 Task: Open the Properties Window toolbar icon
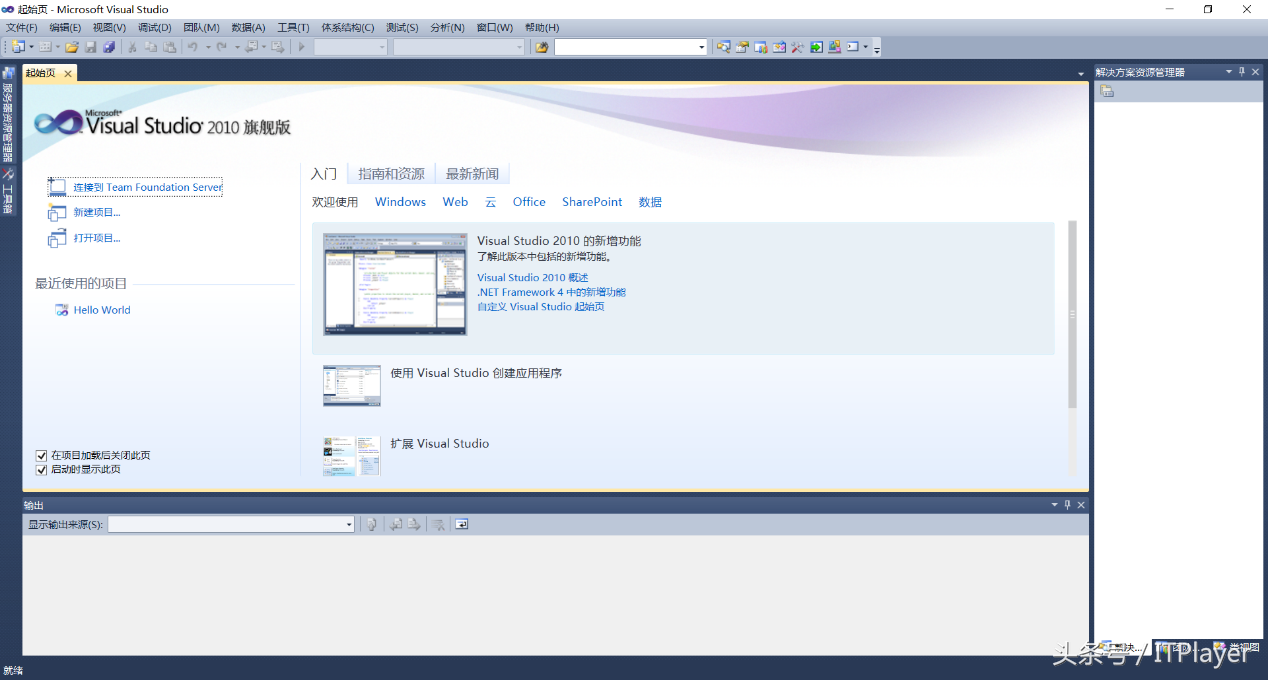(x=742, y=47)
